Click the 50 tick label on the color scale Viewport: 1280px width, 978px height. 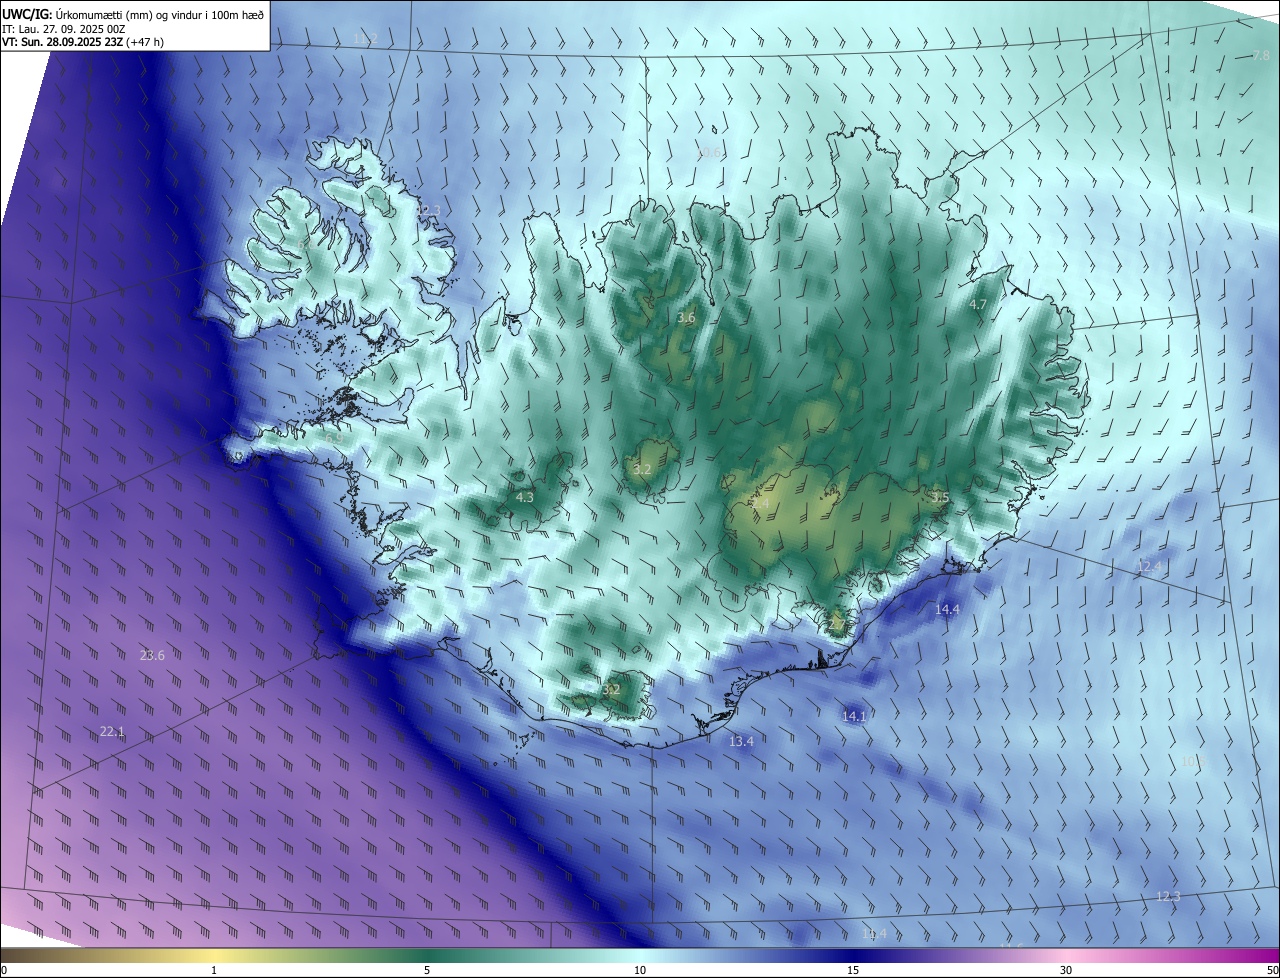(1272, 970)
